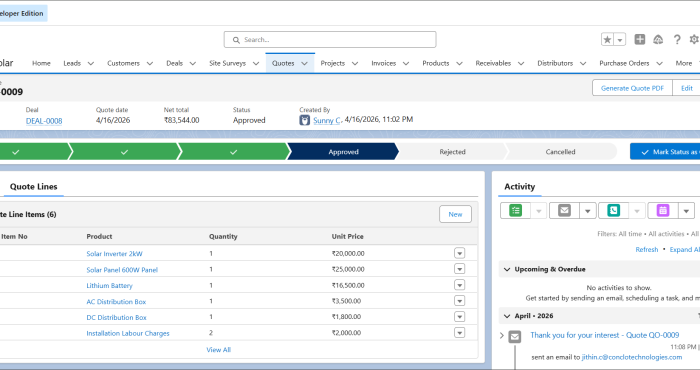Open row actions for Lithium Battery
This screenshot has width=700, height=370.
pos(459,285)
